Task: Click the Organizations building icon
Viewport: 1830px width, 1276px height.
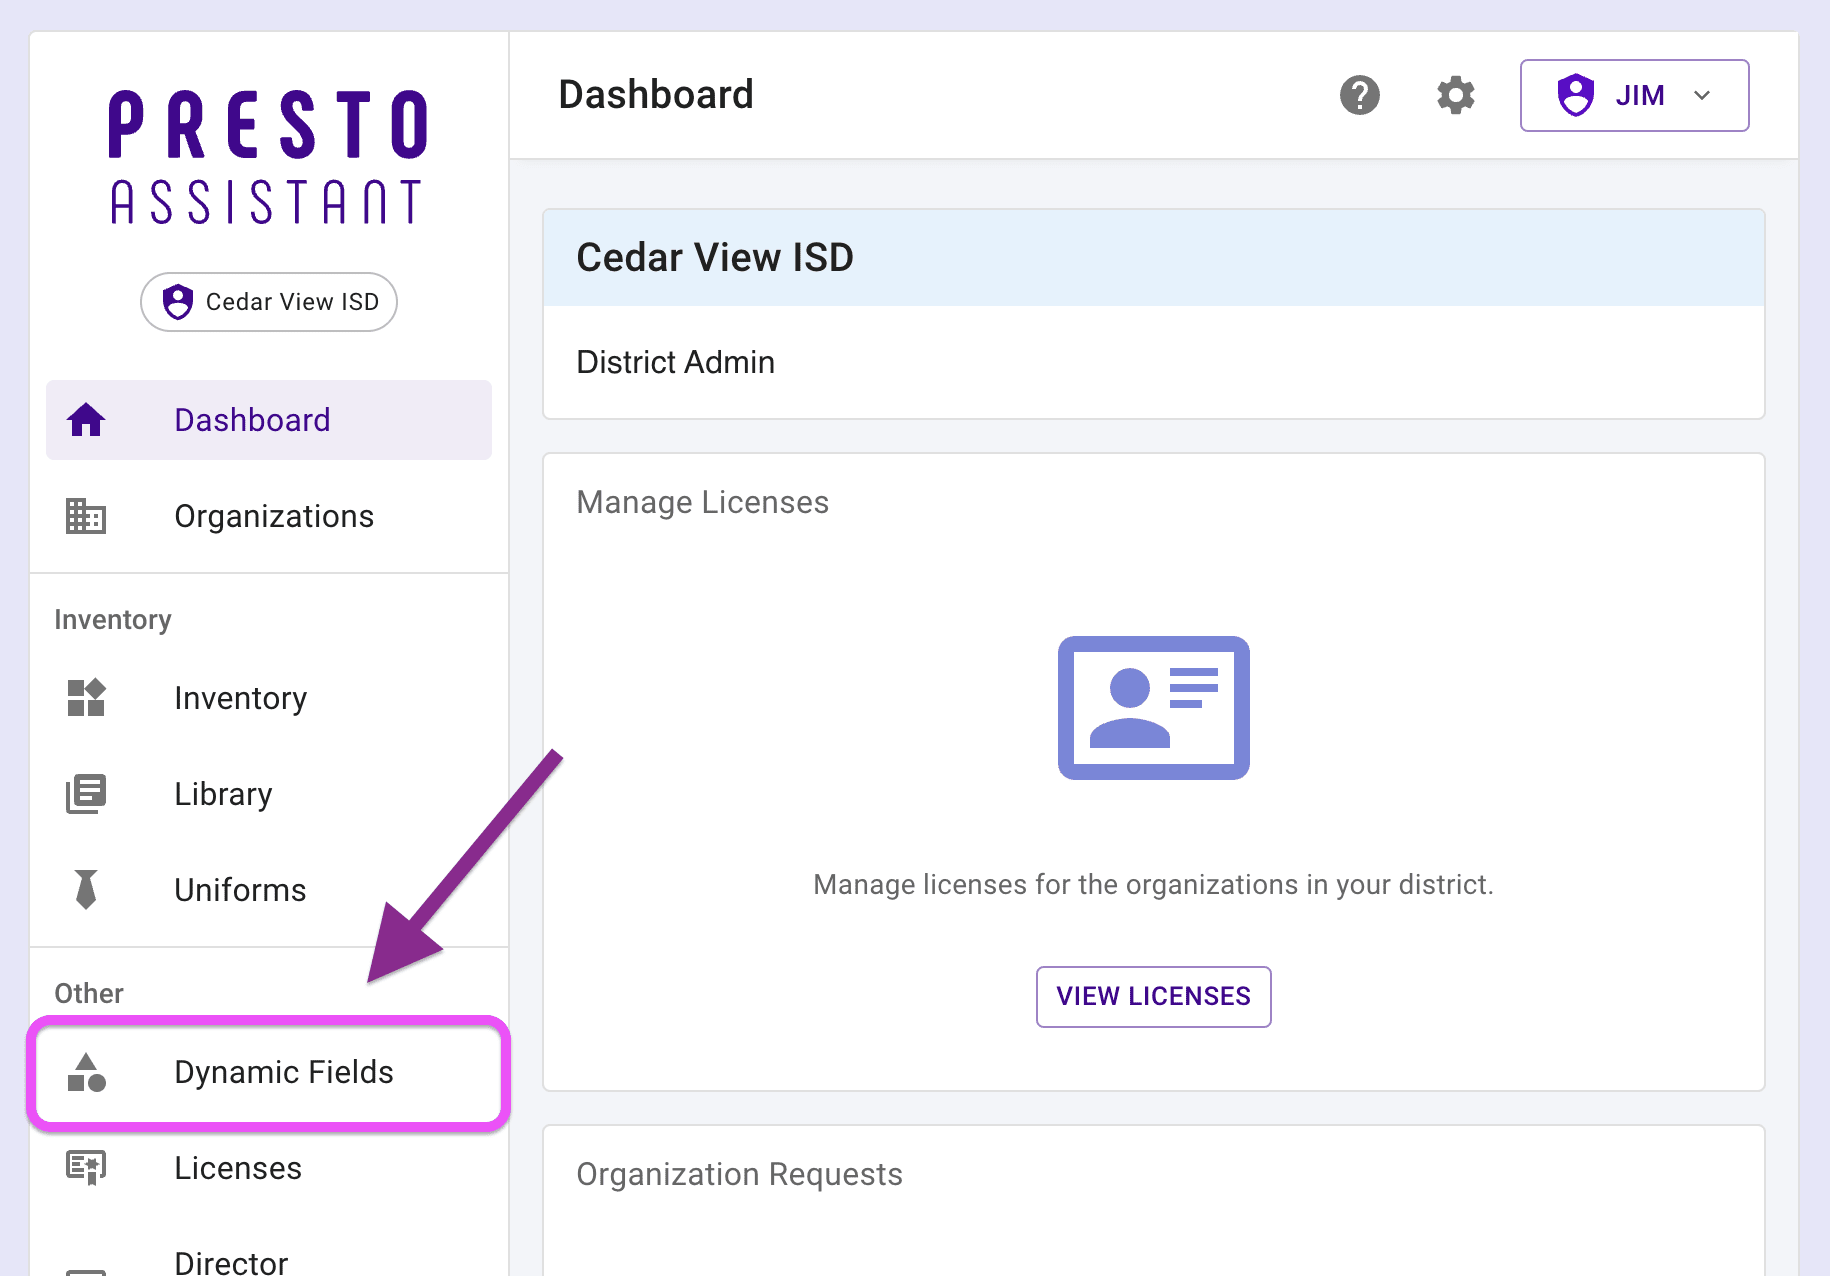Action: pyautogui.click(x=86, y=516)
